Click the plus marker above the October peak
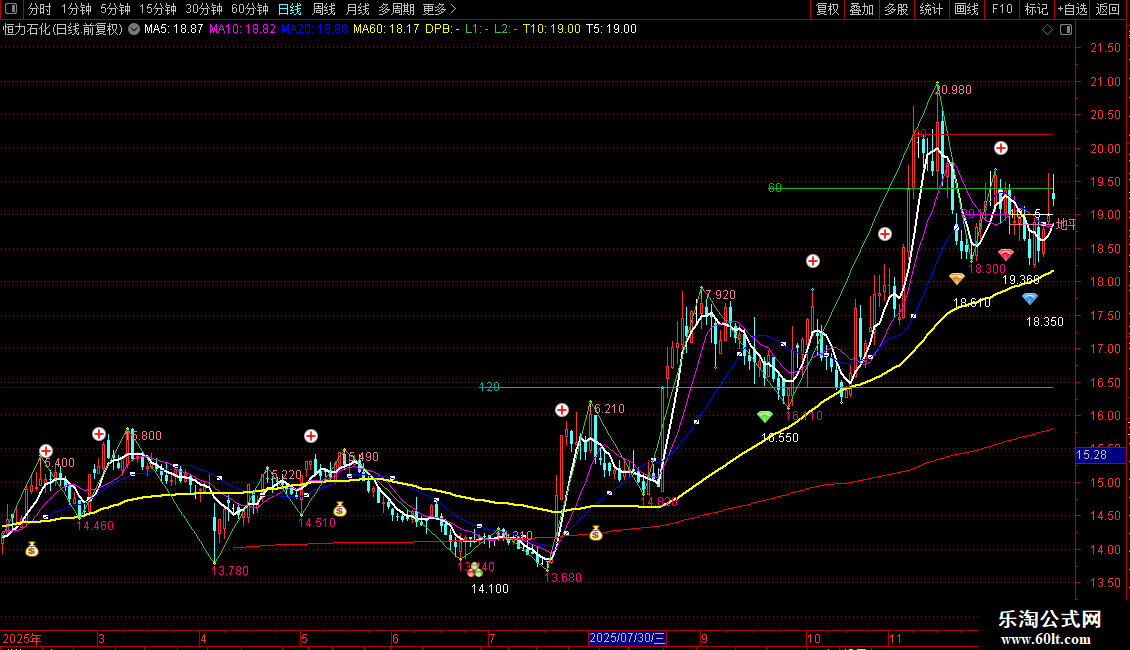The width and height of the screenshot is (1130, 650). (x=813, y=261)
